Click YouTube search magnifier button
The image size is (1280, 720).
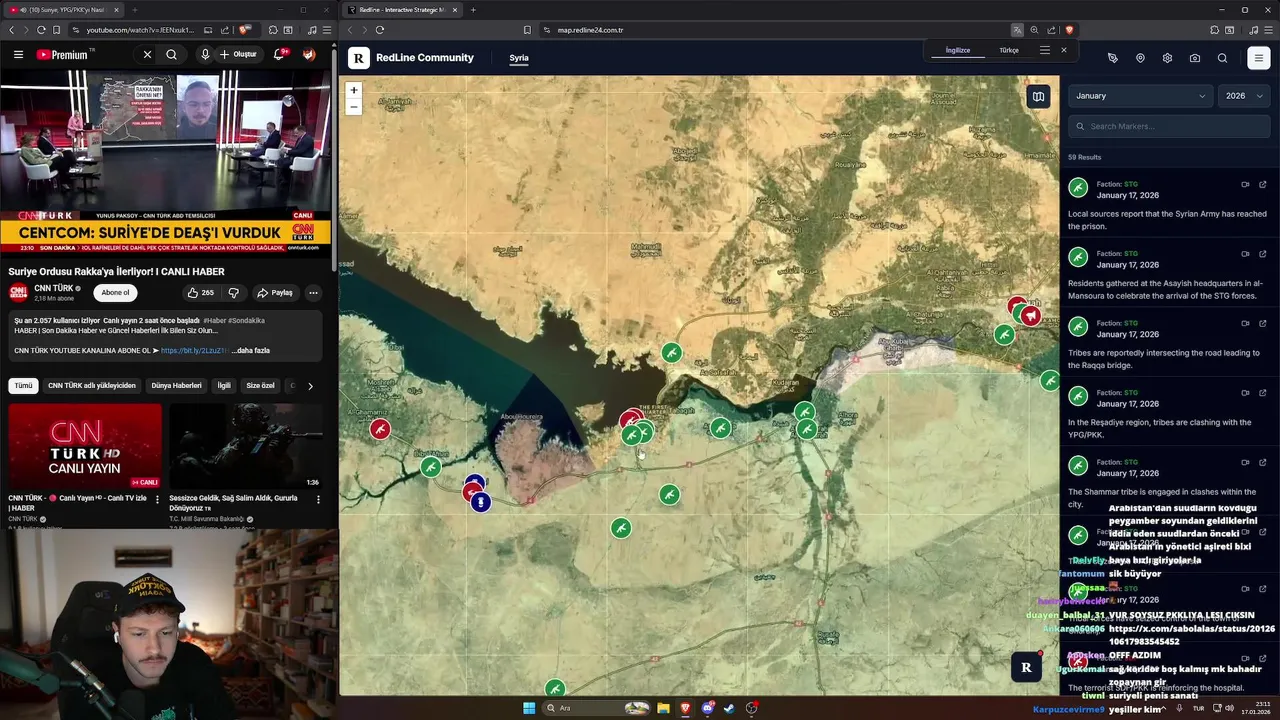(171, 54)
